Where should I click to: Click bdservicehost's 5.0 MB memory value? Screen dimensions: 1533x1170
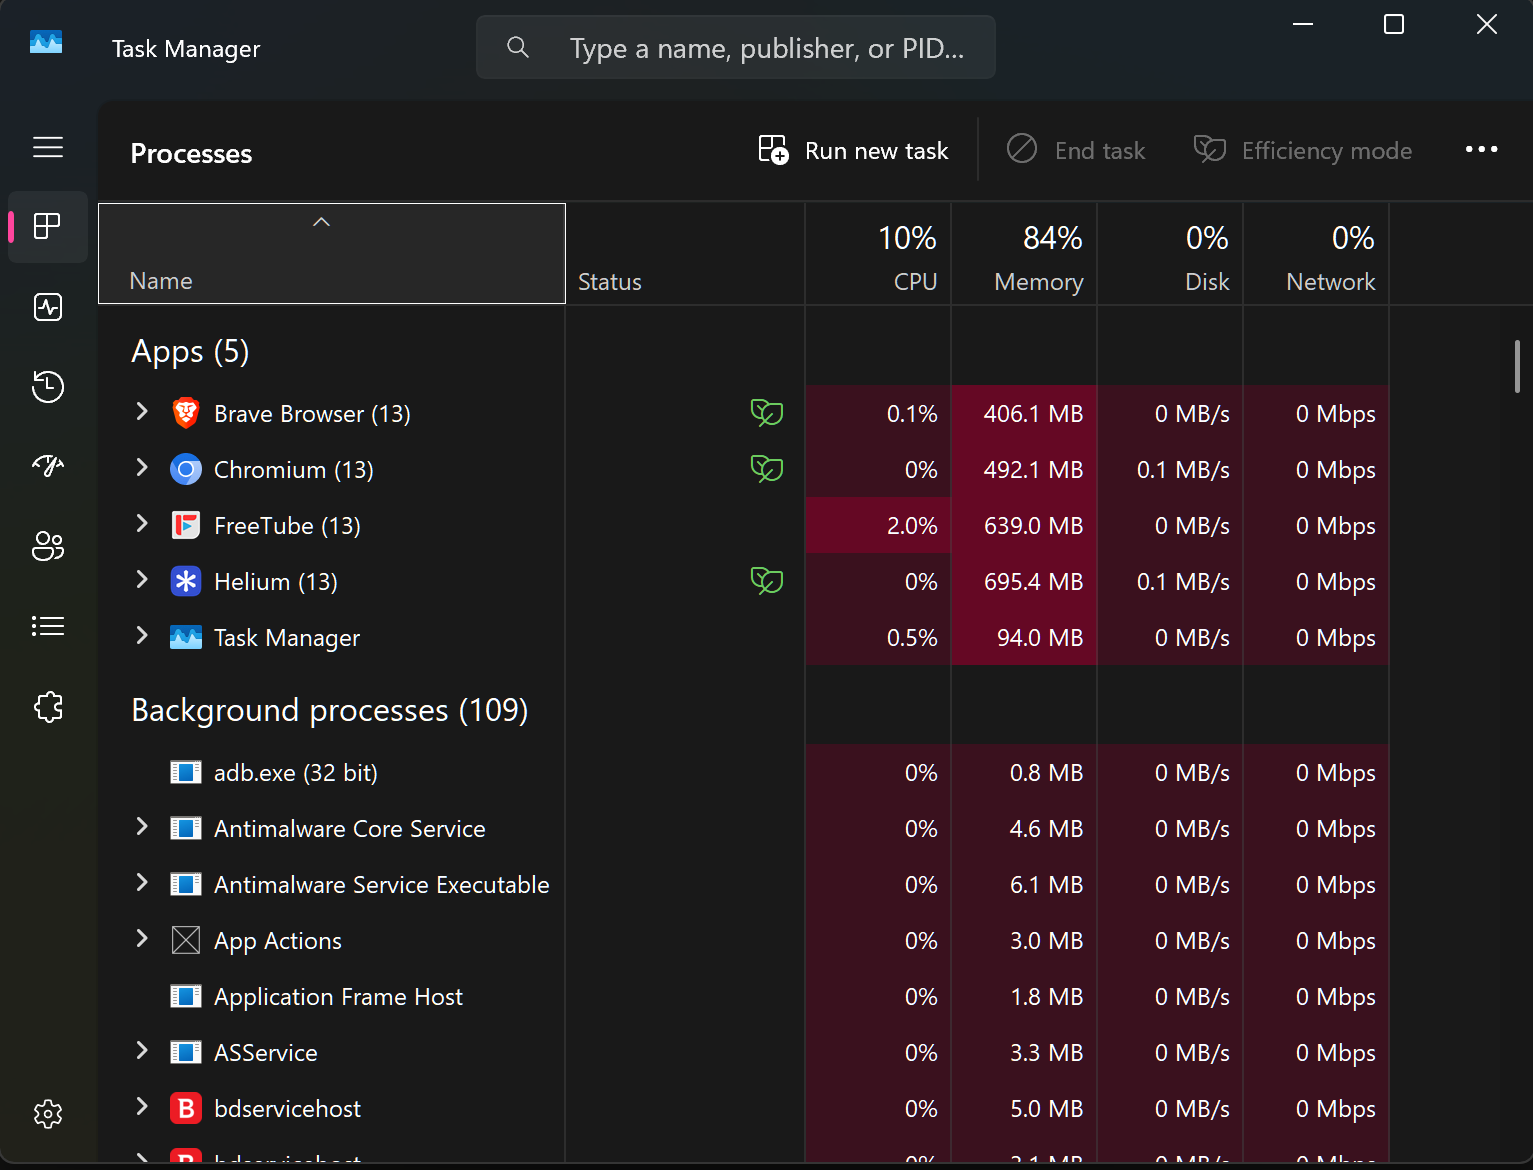coord(1046,1109)
